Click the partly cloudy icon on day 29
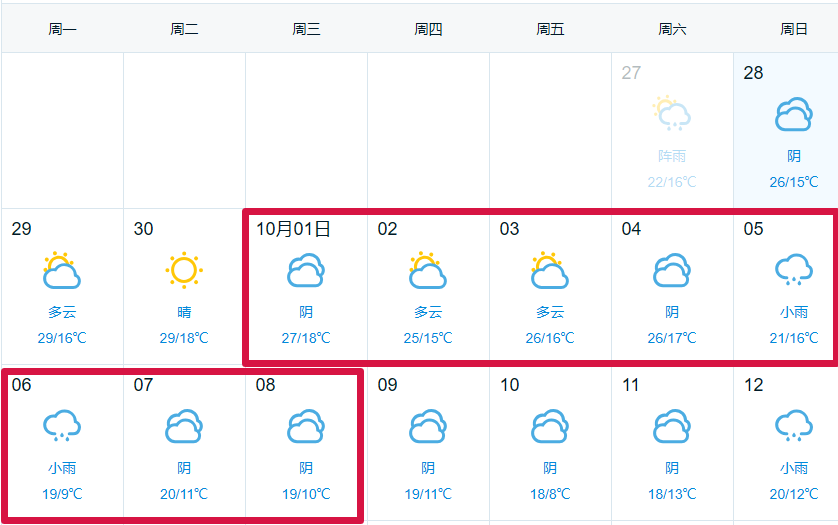 pyautogui.click(x=62, y=270)
